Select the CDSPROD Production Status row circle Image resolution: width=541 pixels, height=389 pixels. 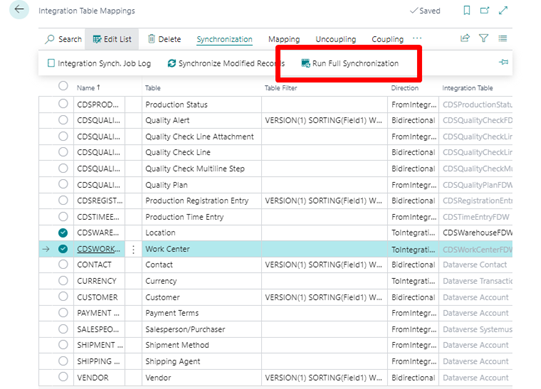63,104
